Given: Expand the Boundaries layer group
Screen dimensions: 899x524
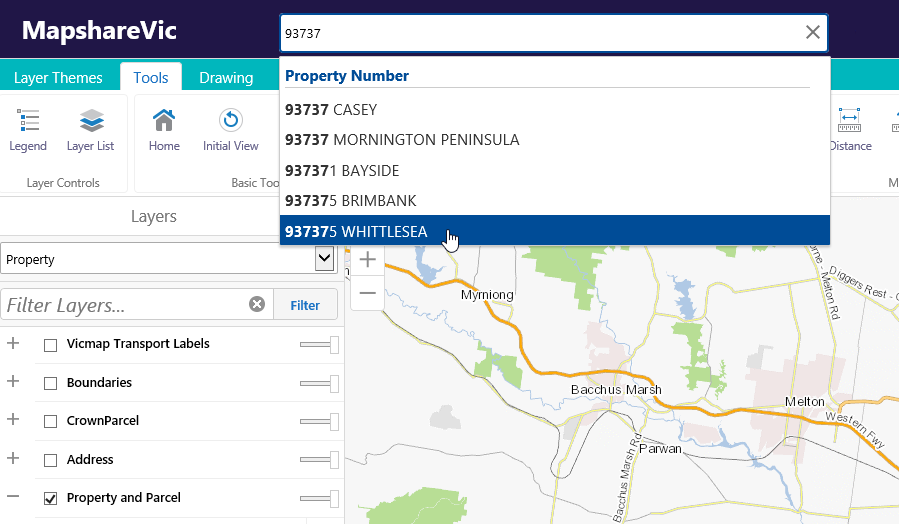Looking at the screenshot, I should (13, 381).
